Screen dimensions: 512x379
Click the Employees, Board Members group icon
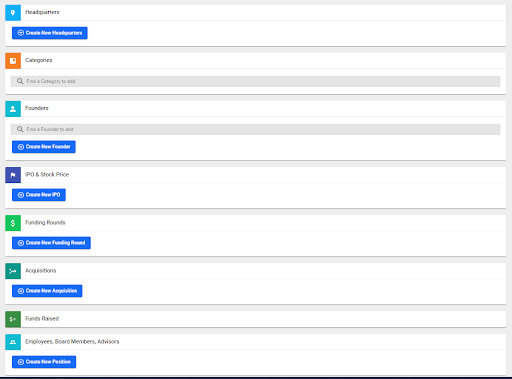[x=13, y=342]
